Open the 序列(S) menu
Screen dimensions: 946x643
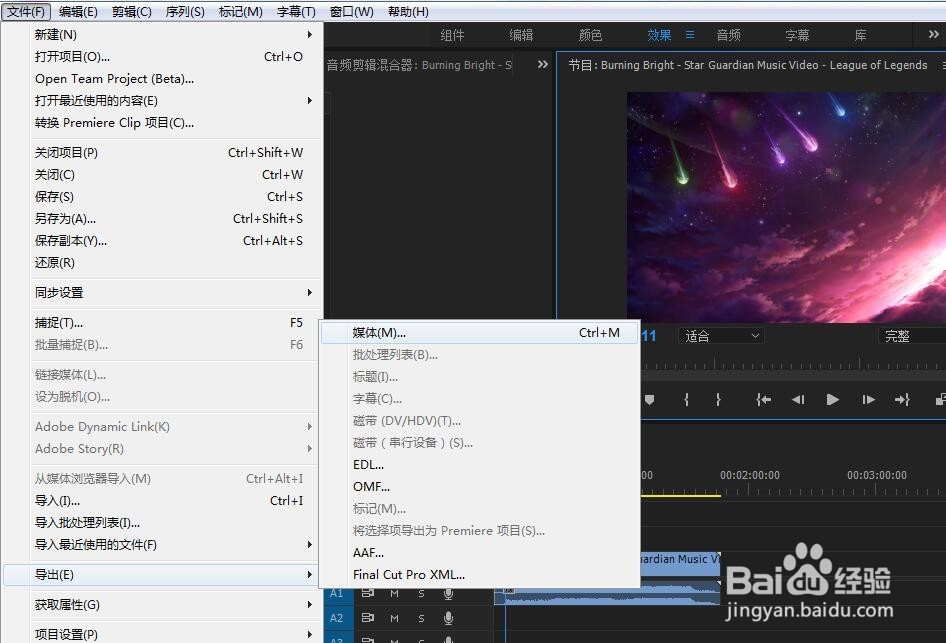tap(185, 11)
